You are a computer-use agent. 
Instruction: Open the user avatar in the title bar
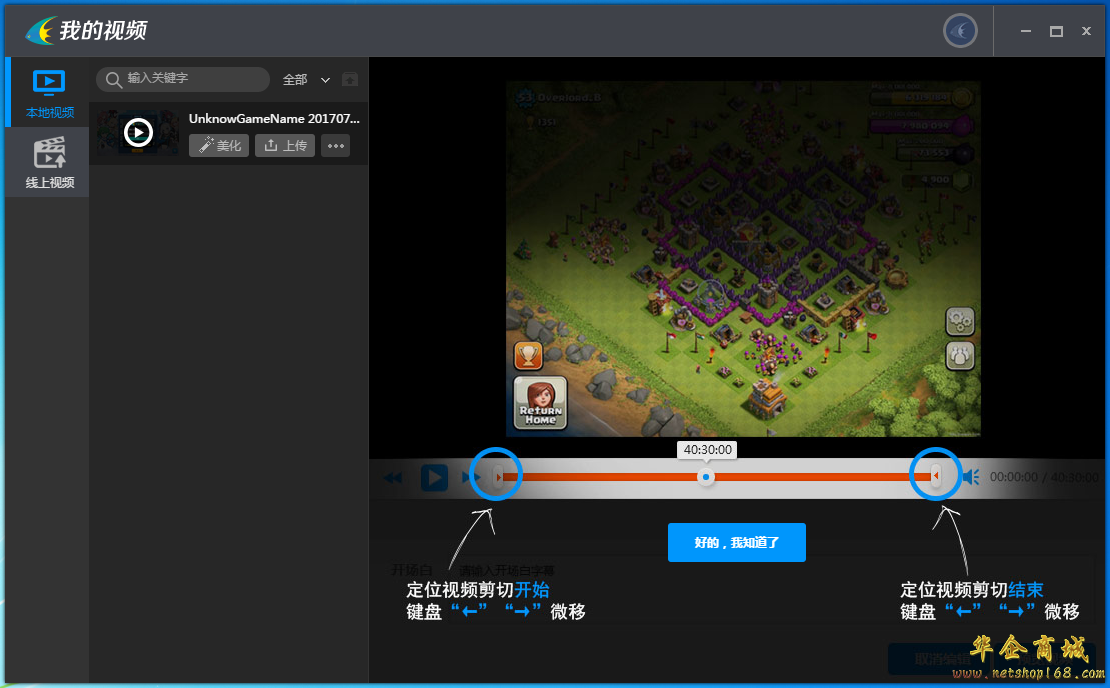[960, 31]
